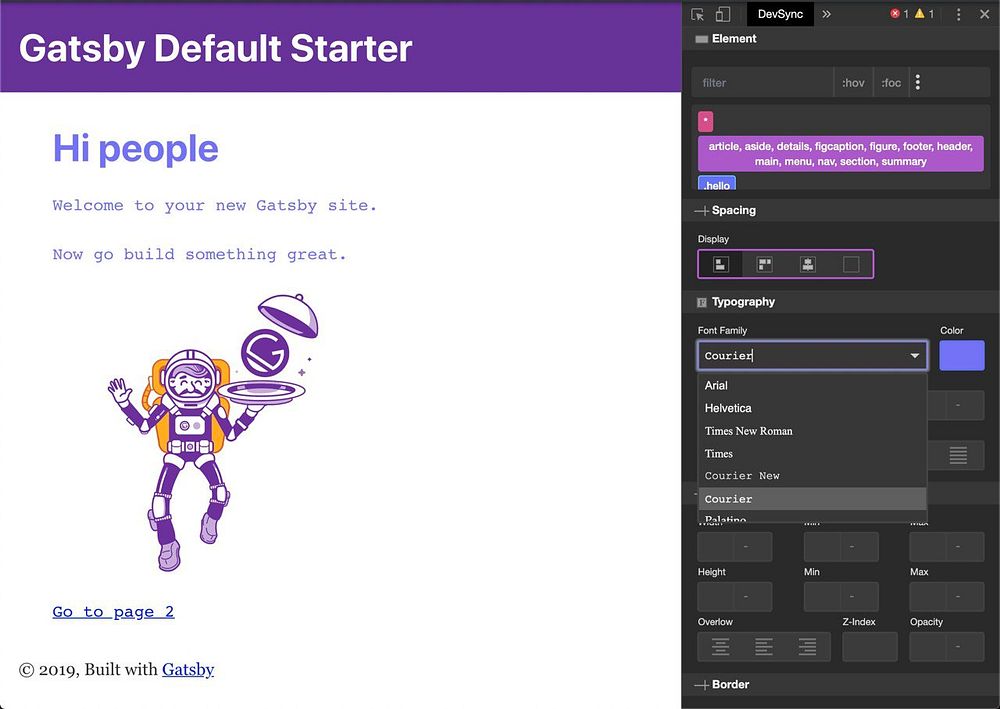Screen dimensions: 1000x709
Task: Click the Gatsby astronaut image
Action: [212, 432]
